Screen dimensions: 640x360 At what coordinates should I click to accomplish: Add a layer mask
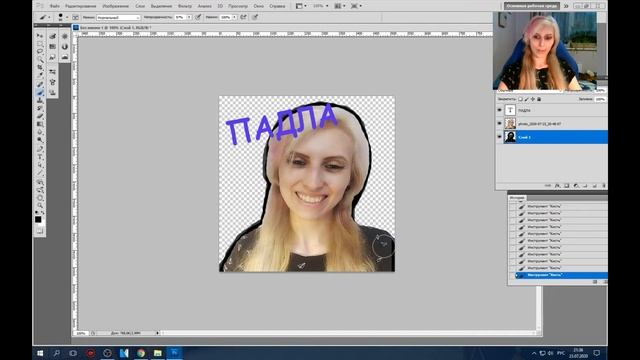click(x=567, y=186)
